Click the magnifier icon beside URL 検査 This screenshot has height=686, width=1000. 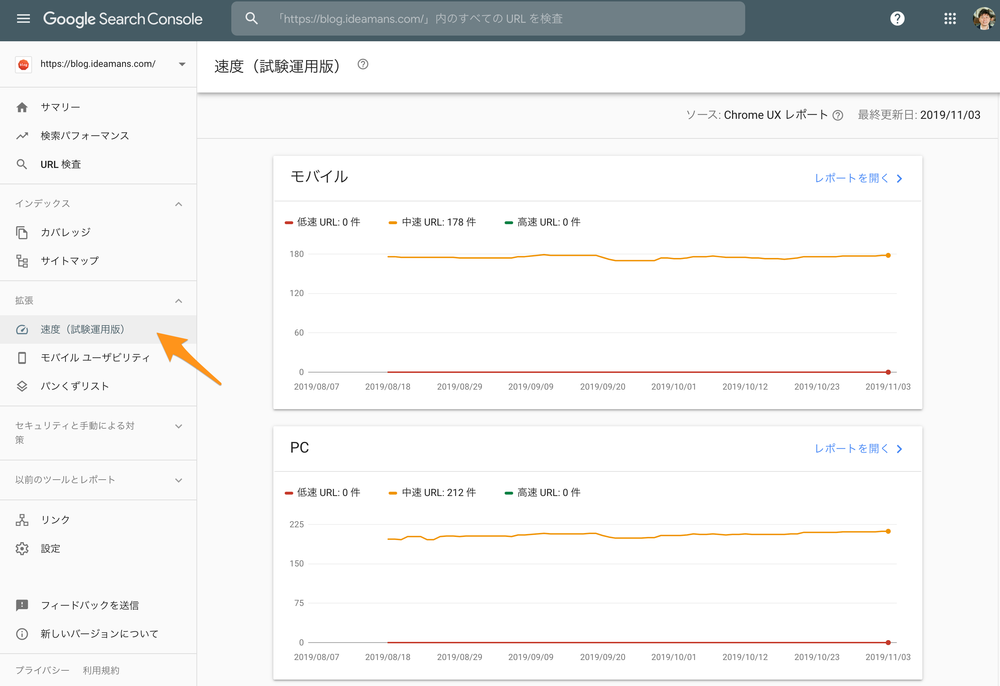(x=22, y=164)
